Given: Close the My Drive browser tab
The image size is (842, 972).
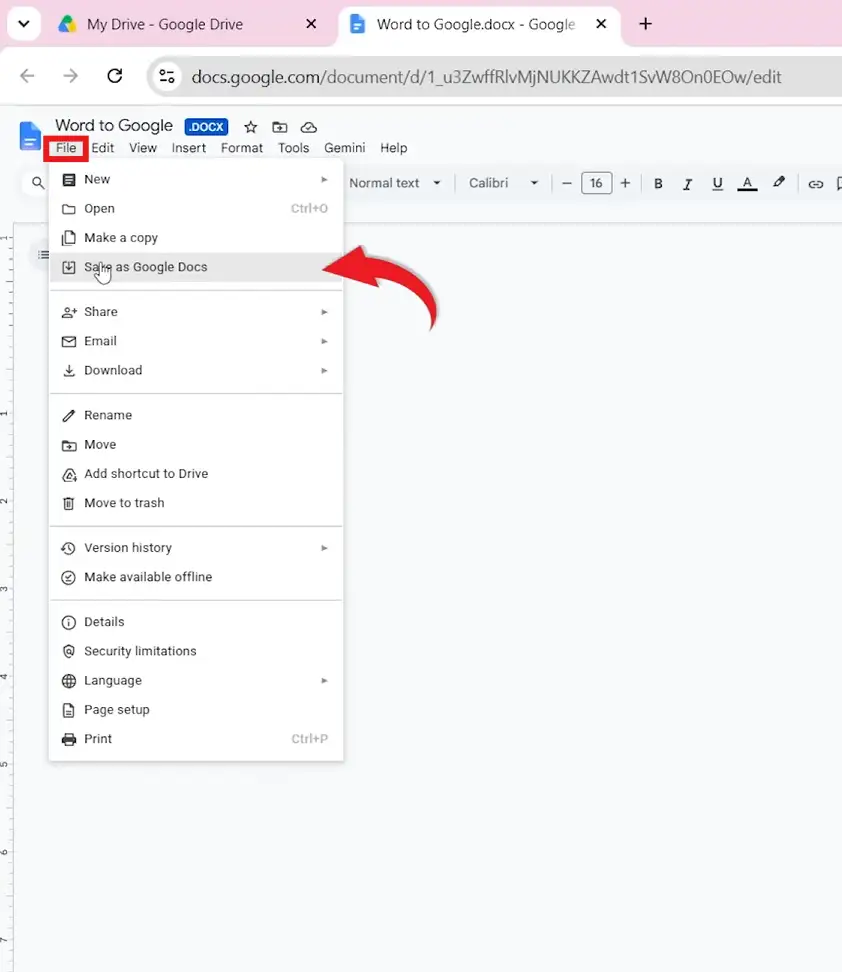Looking at the screenshot, I should tap(311, 24).
